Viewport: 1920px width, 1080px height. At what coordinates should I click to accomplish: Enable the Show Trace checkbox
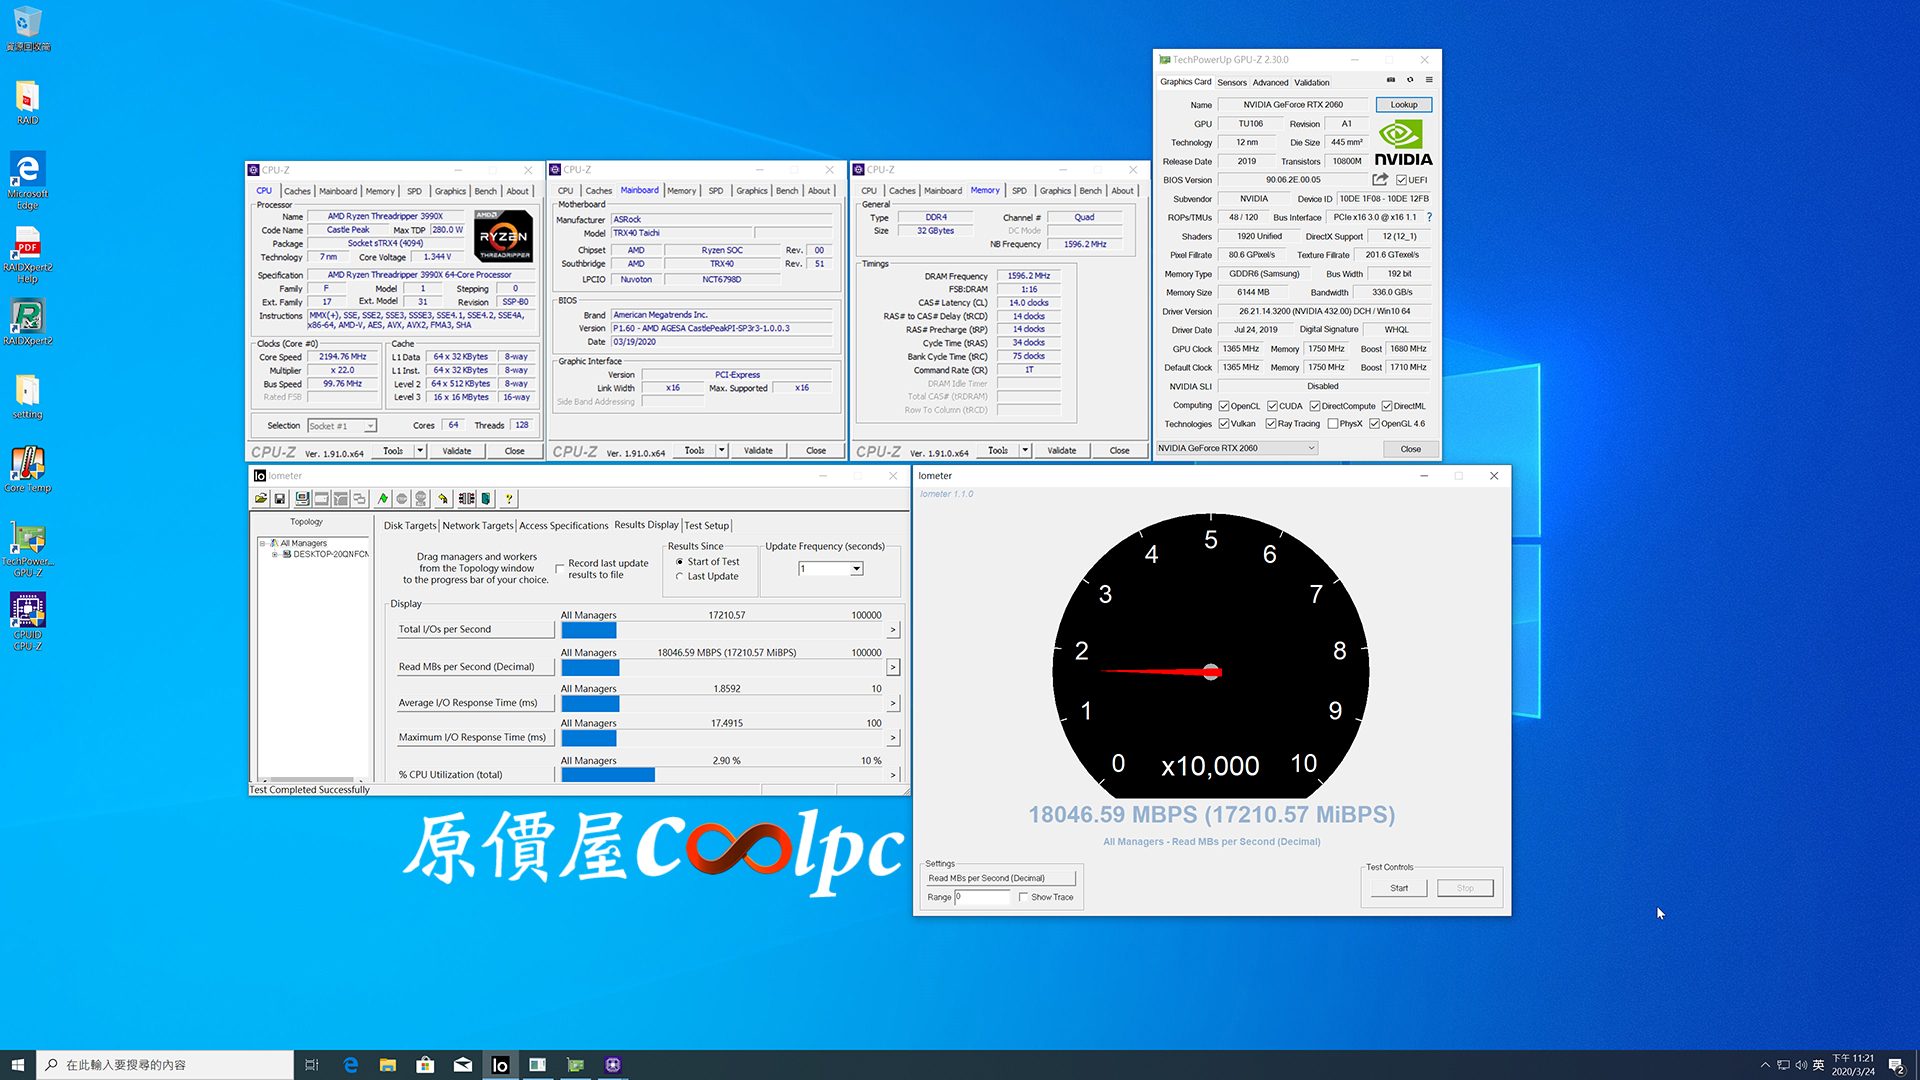pos(1023,897)
